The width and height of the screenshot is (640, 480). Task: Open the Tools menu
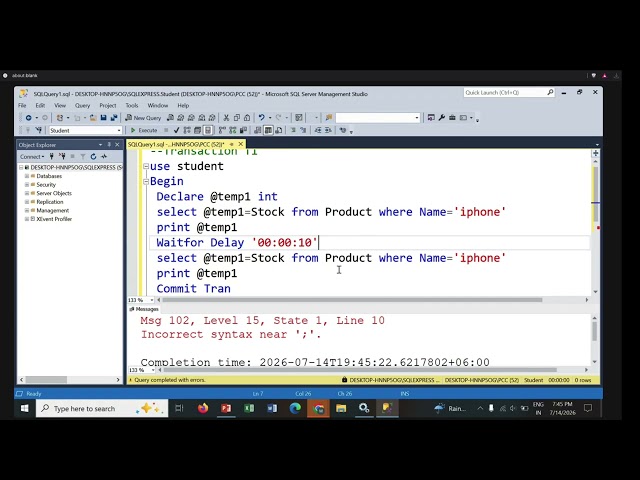coord(132,105)
